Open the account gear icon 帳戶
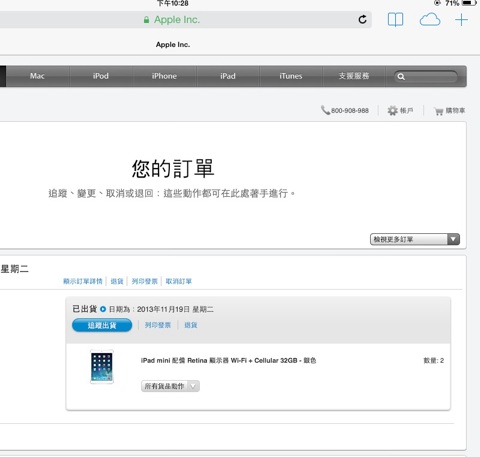 click(x=393, y=110)
